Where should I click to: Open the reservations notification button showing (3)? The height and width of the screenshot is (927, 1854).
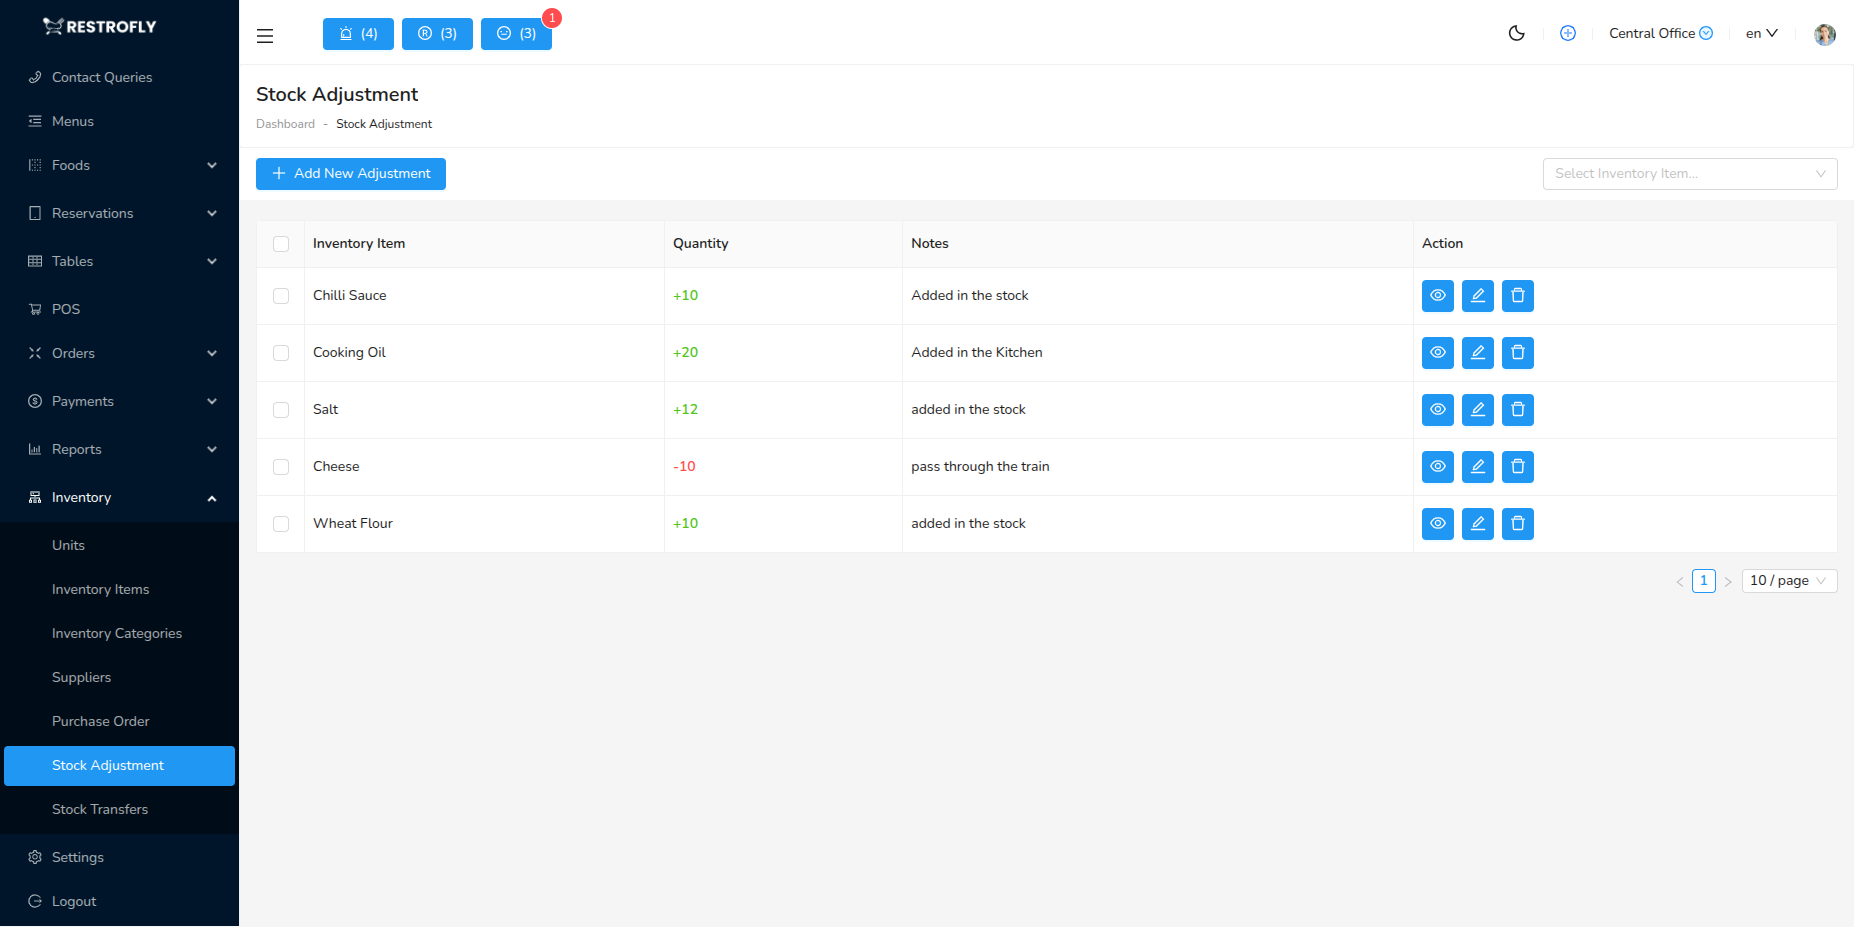[436, 33]
